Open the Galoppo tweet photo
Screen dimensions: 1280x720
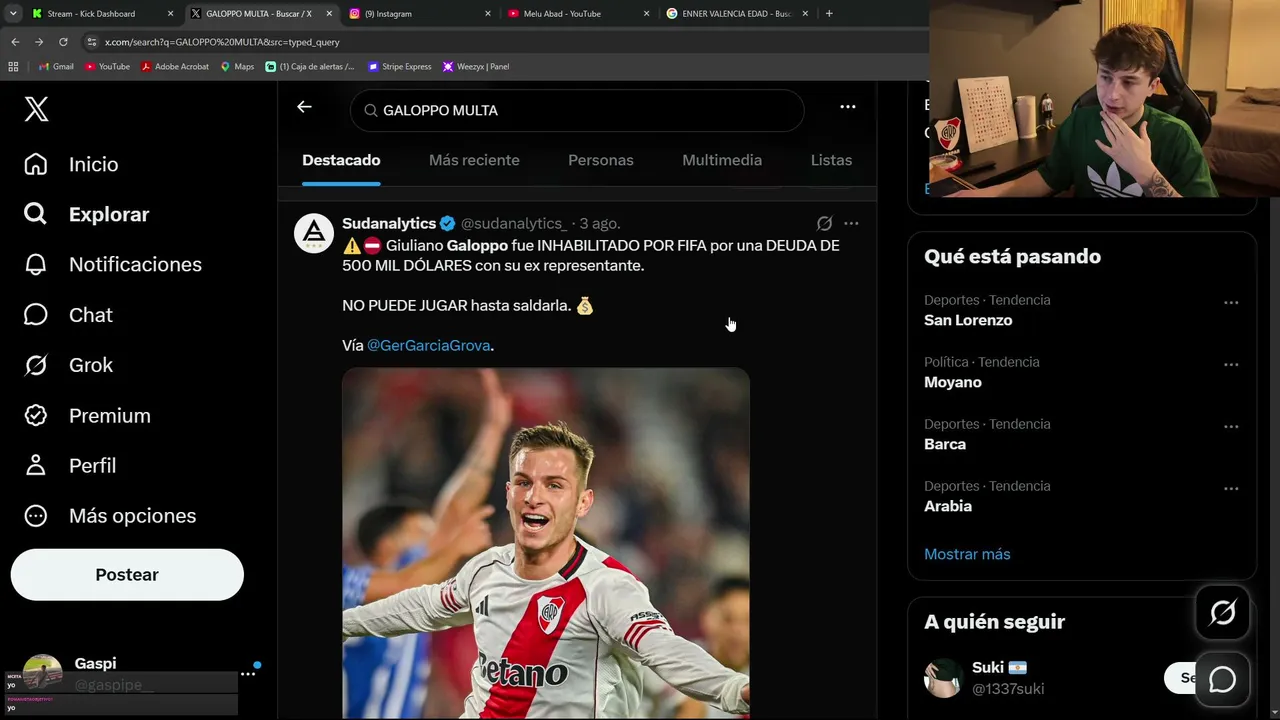click(546, 543)
